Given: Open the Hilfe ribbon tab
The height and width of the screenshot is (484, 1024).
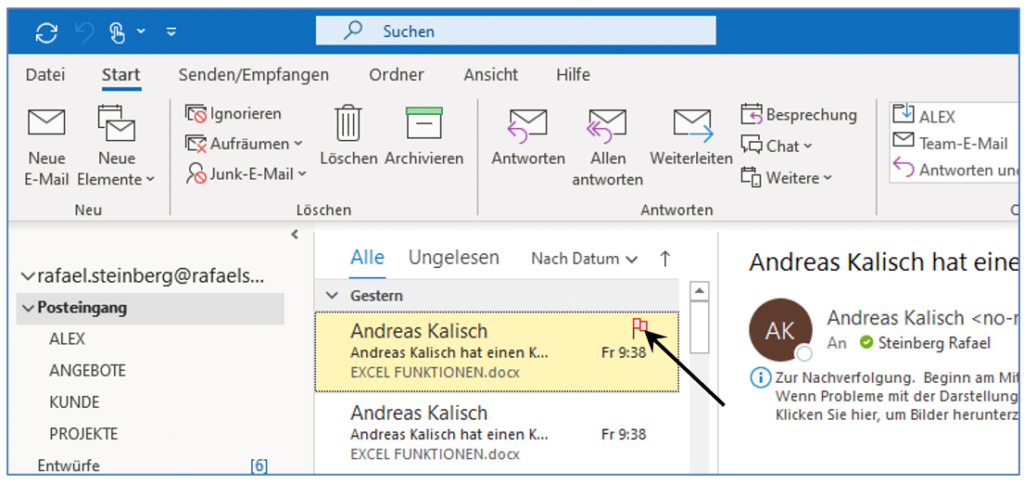Looking at the screenshot, I should [x=573, y=75].
